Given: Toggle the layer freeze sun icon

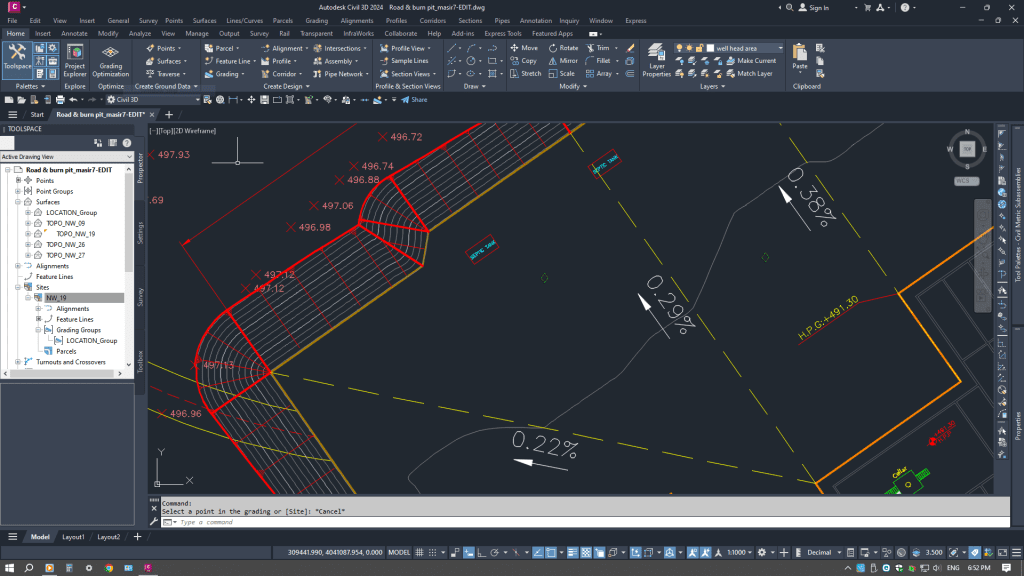Looking at the screenshot, I should [689, 47].
